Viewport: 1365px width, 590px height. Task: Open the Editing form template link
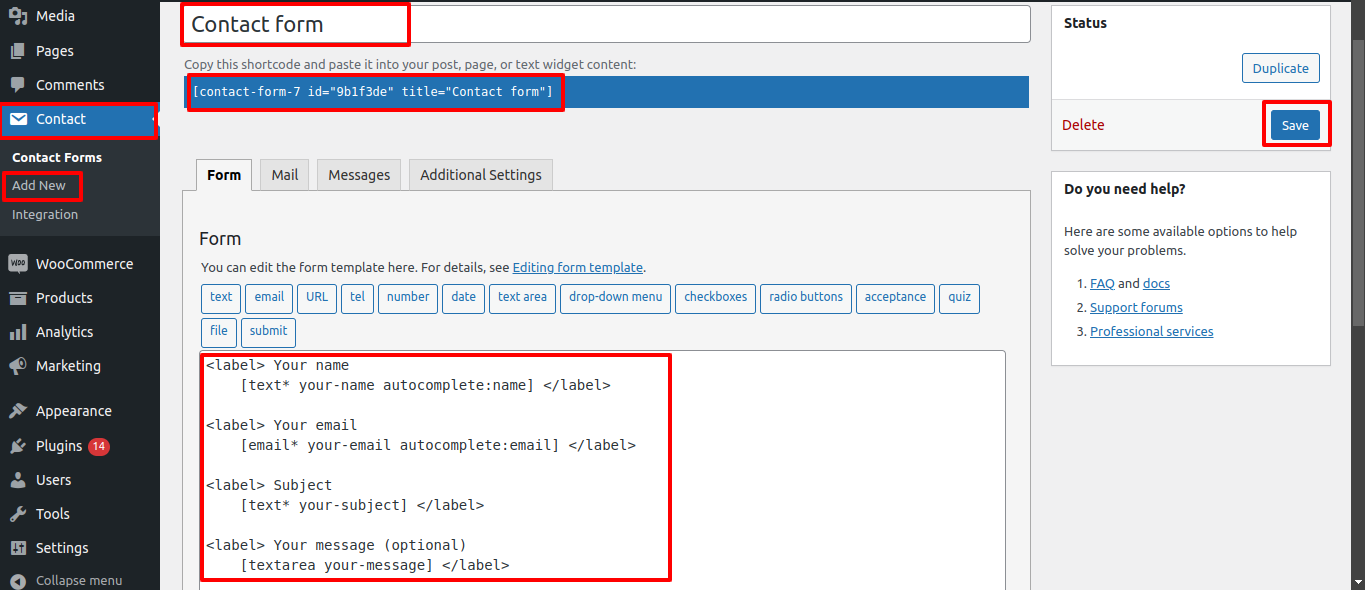tap(578, 267)
